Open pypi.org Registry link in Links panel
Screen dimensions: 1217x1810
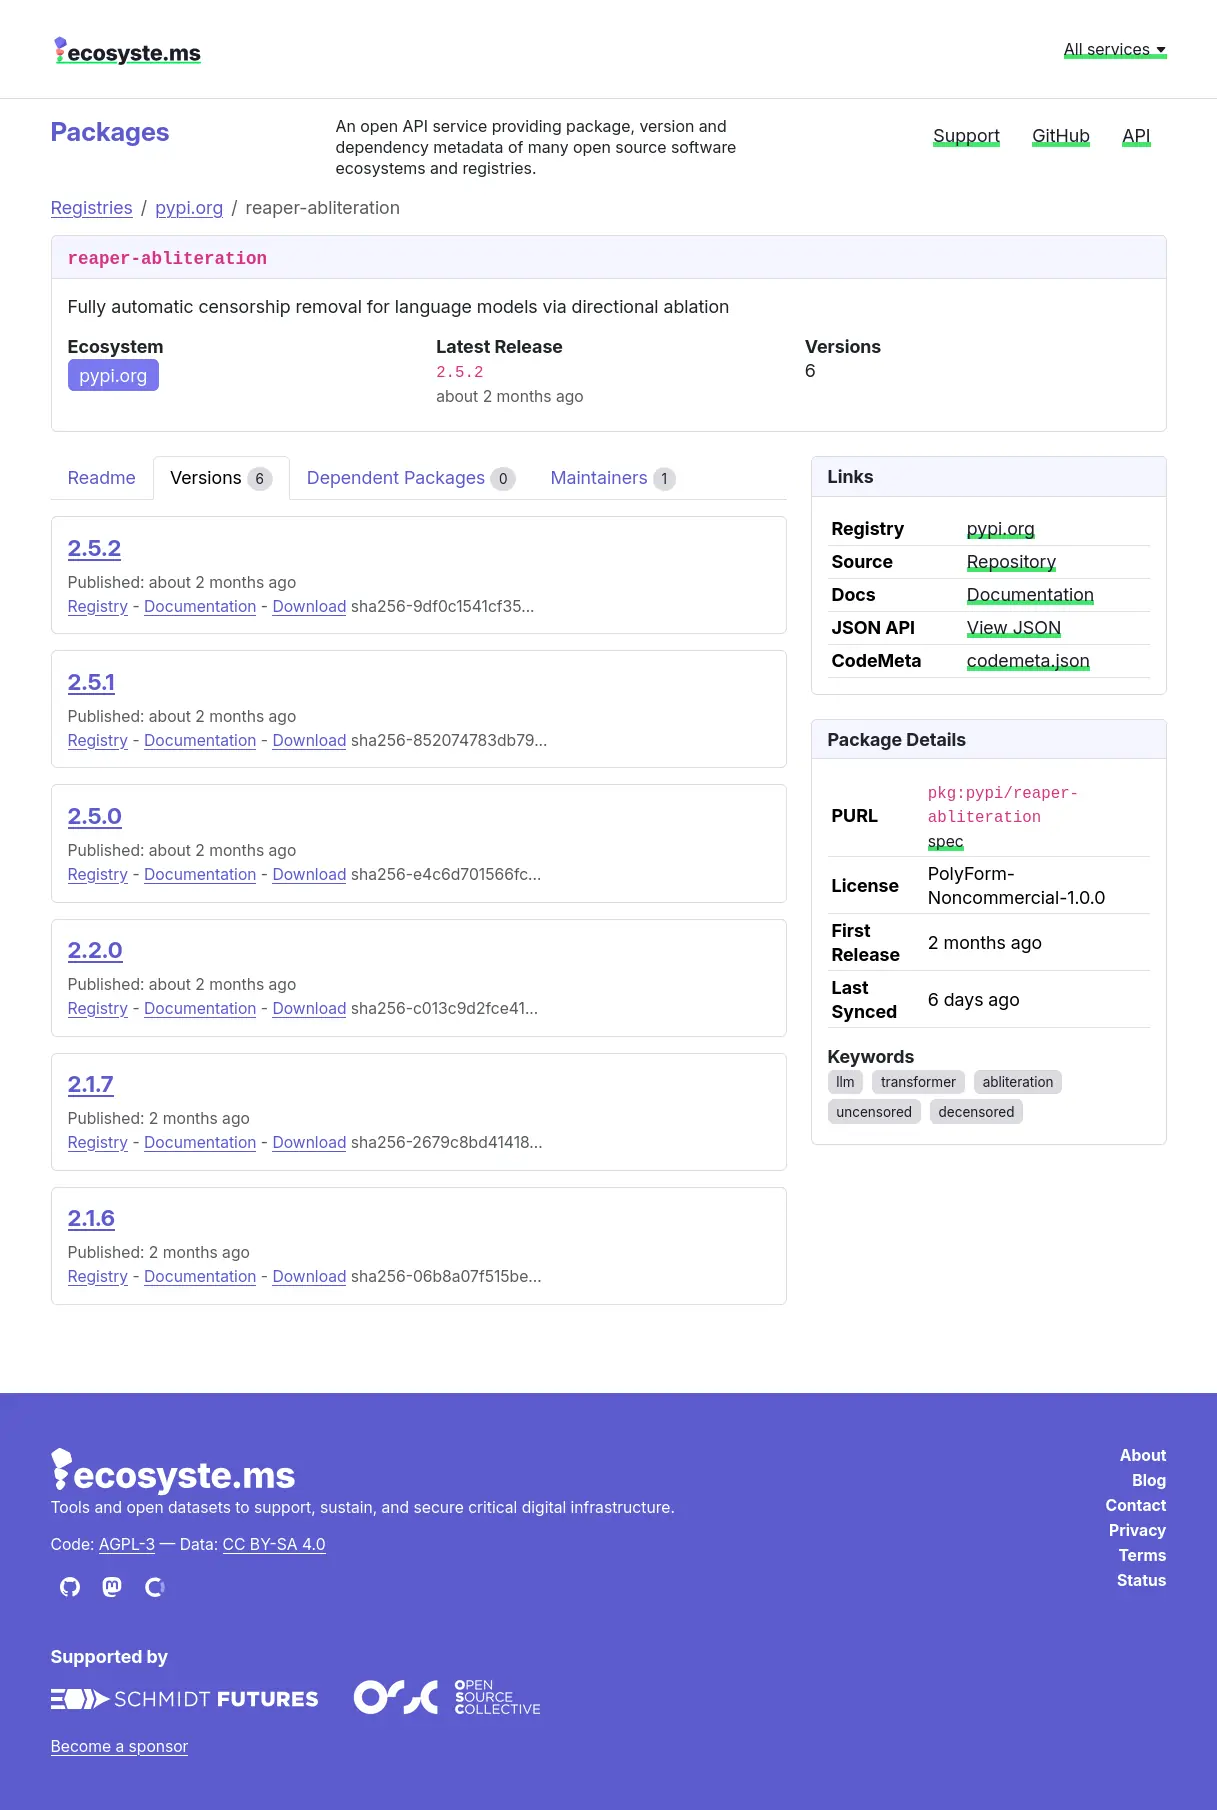[x=1001, y=529]
